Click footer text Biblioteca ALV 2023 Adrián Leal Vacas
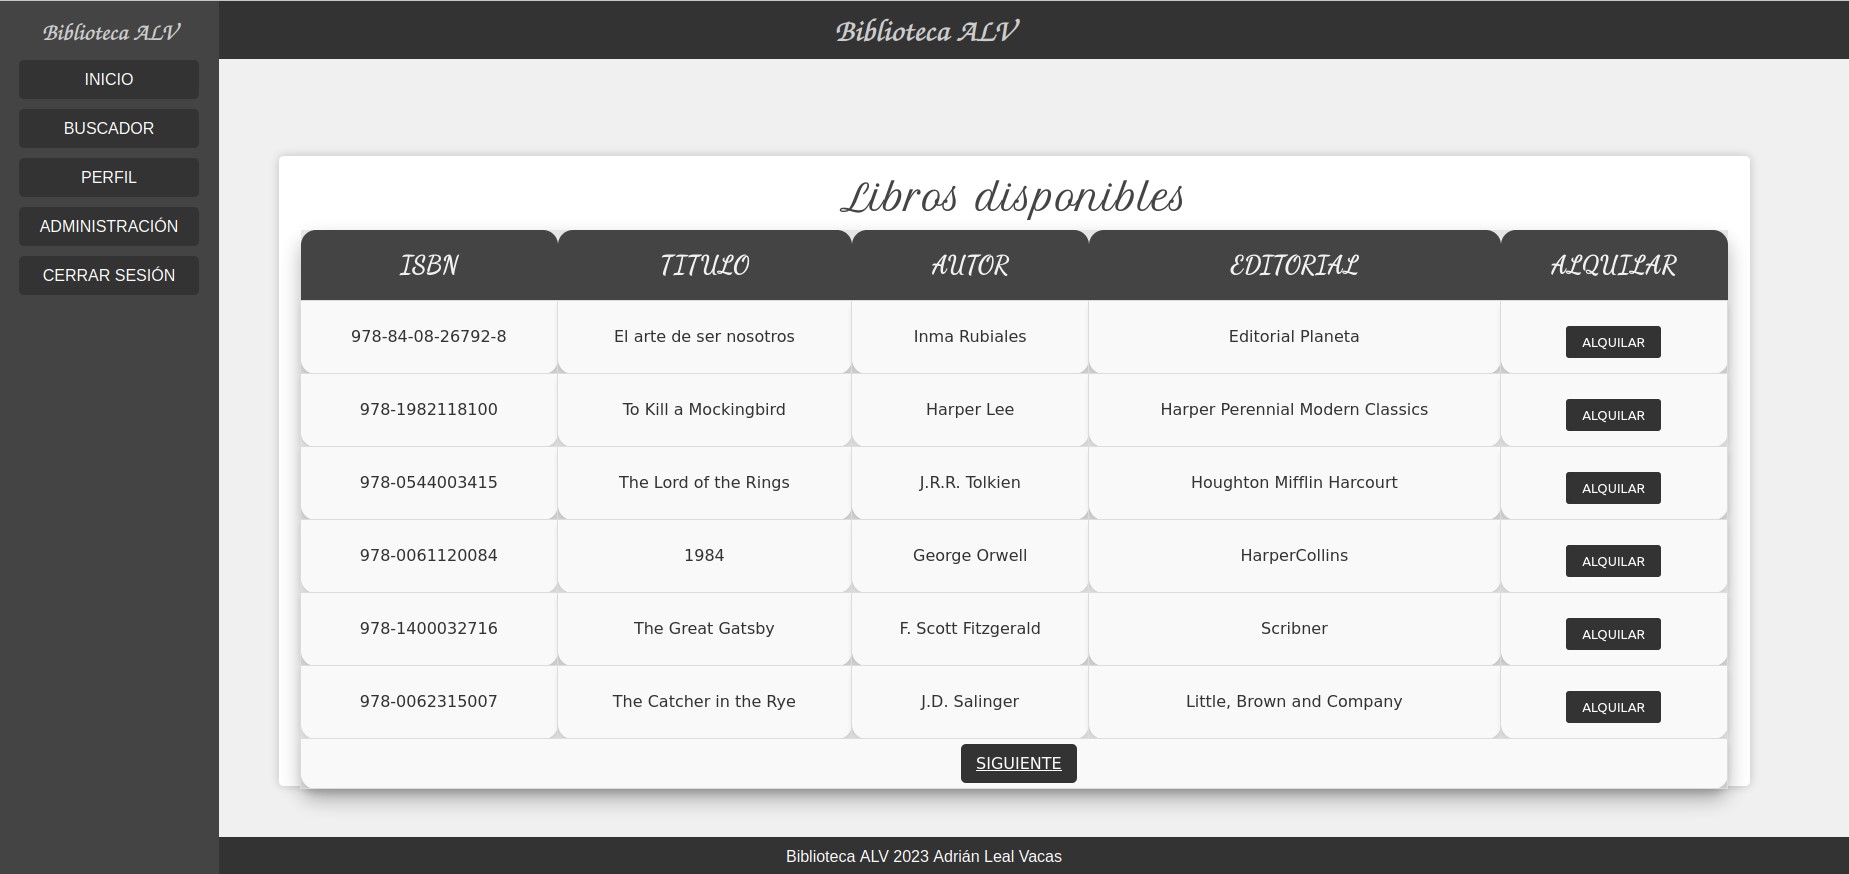Screen dimensions: 1849x874 (x=924, y=856)
